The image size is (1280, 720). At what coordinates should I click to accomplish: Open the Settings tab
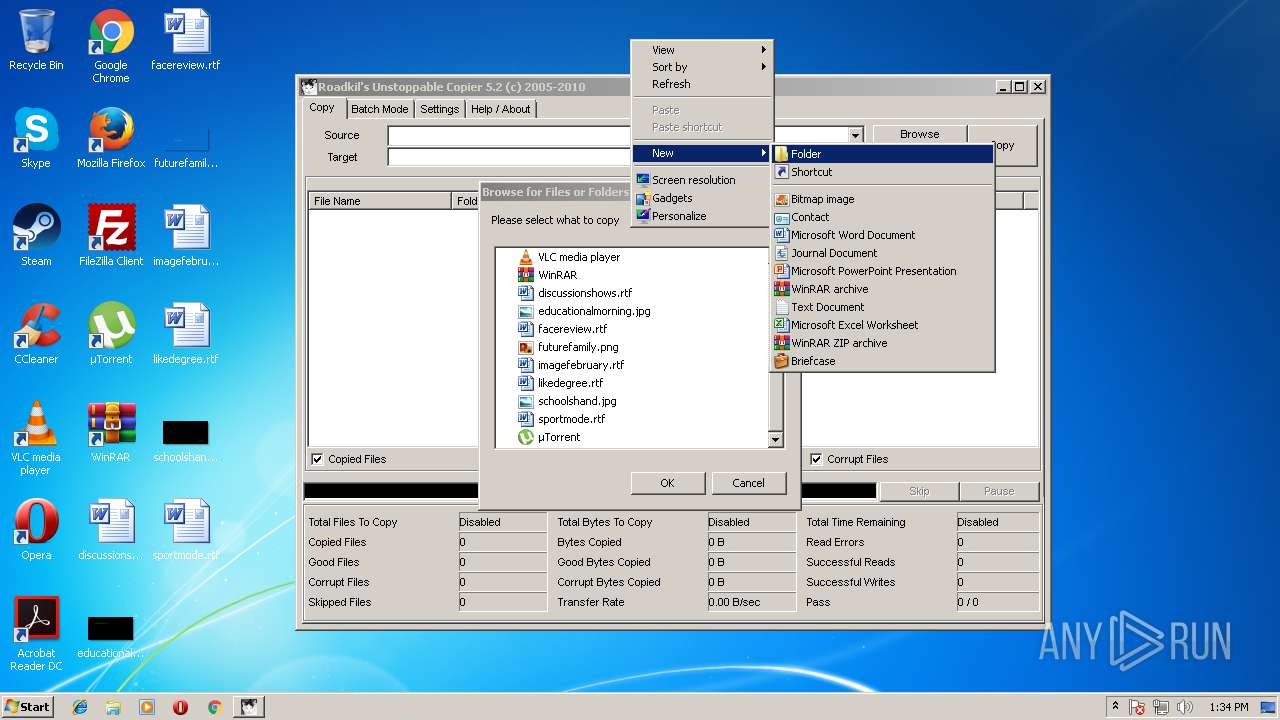point(439,109)
